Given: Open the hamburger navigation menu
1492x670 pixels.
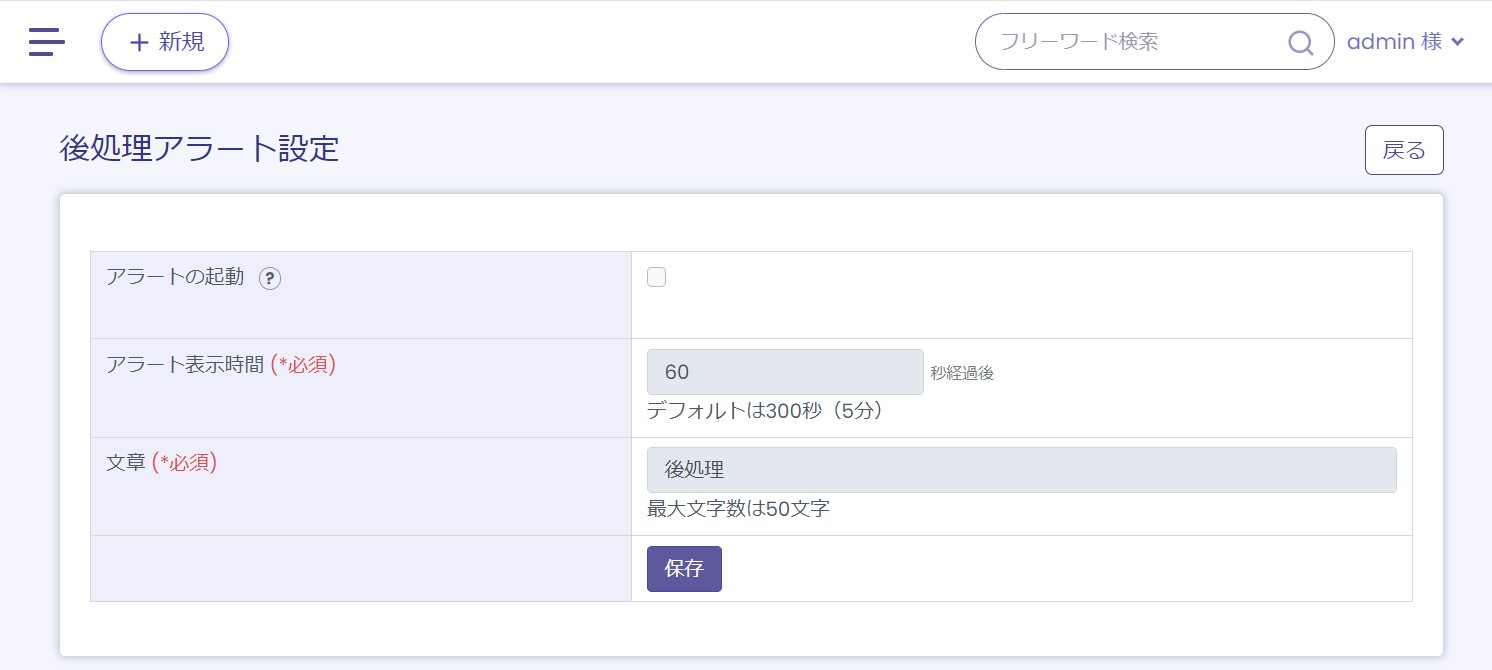Looking at the screenshot, I should click(x=47, y=42).
